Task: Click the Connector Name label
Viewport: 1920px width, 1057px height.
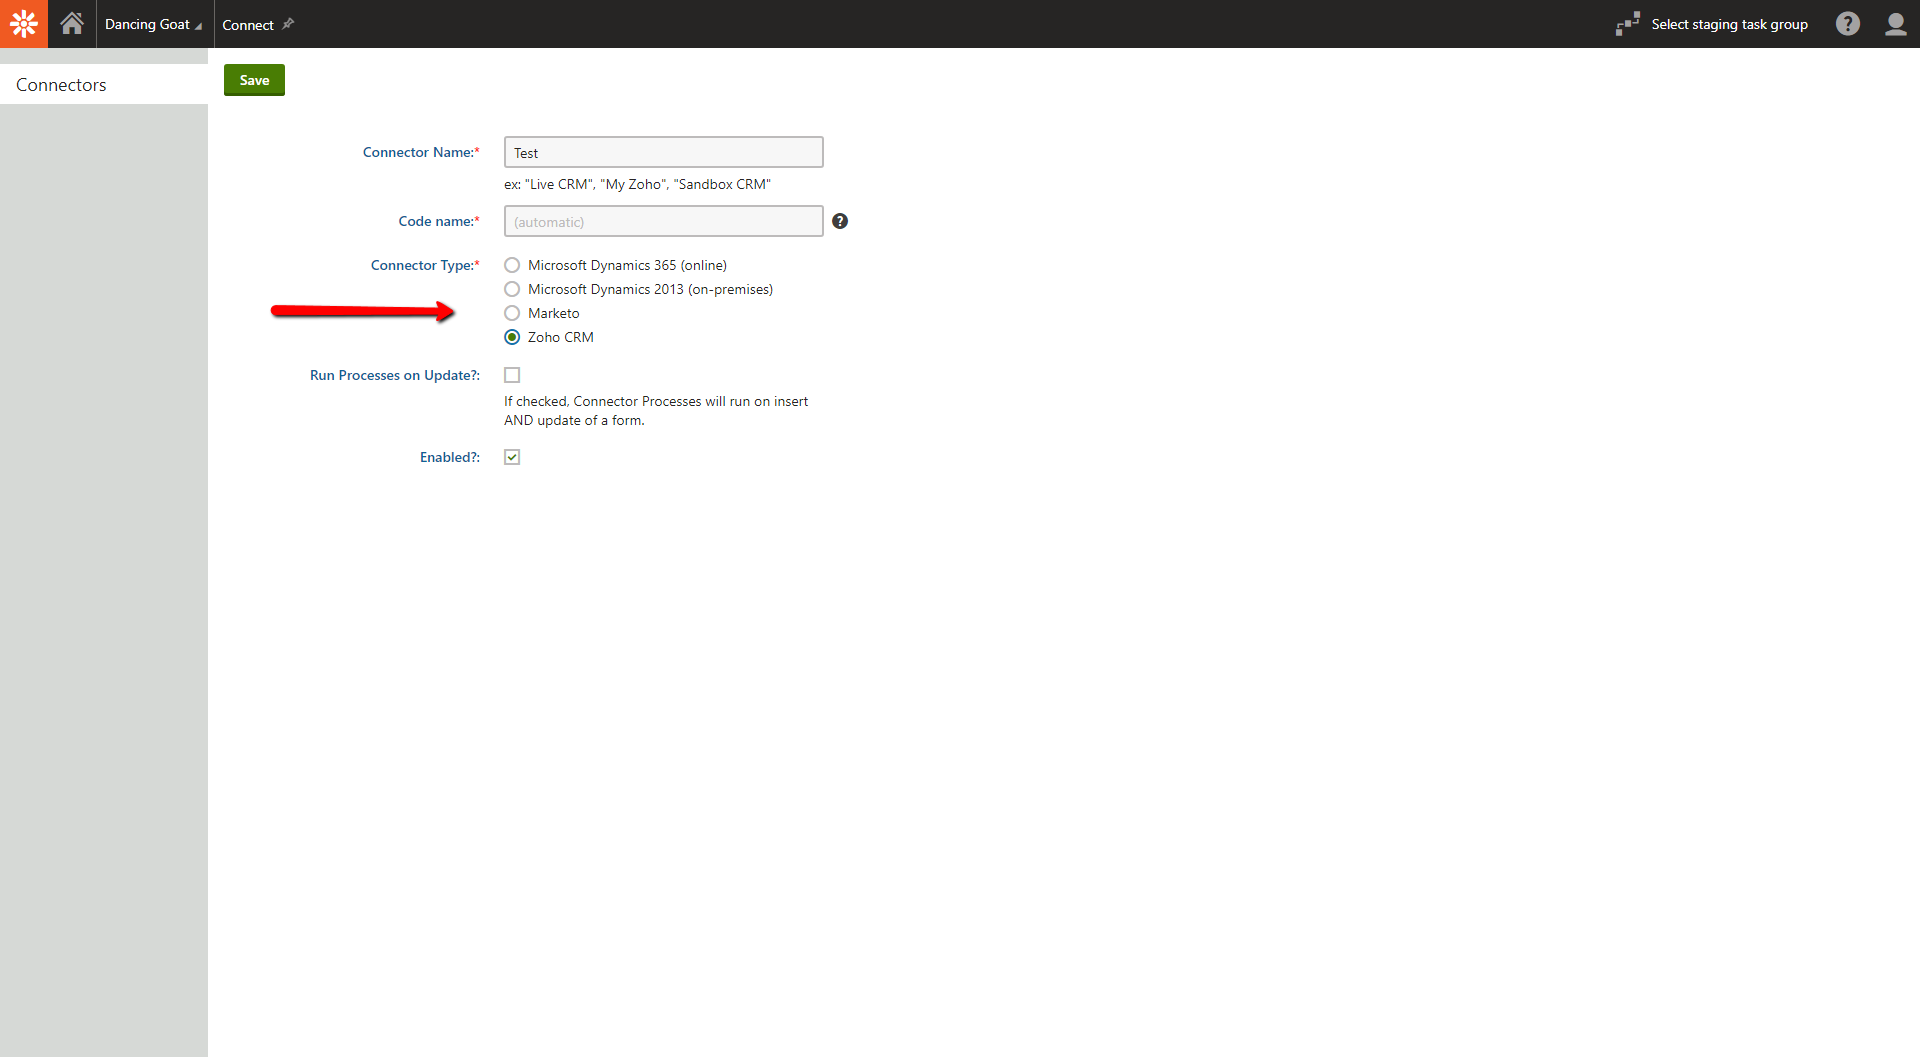Action: pyautogui.click(x=421, y=152)
